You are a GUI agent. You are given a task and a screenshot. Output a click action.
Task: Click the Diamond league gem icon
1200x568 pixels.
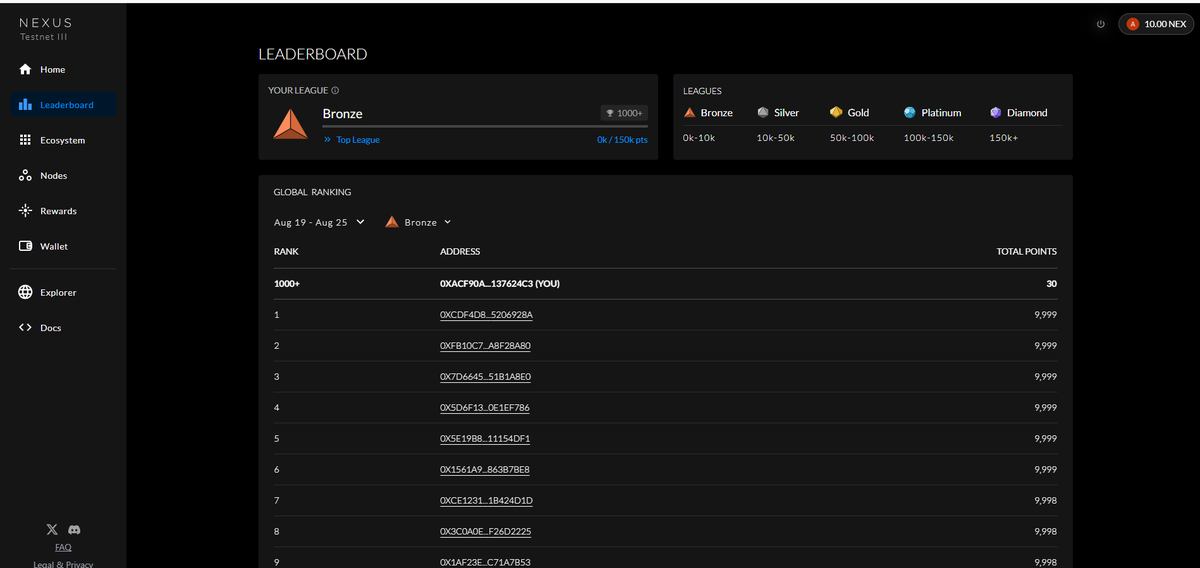pyautogui.click(x=995, y=113)
